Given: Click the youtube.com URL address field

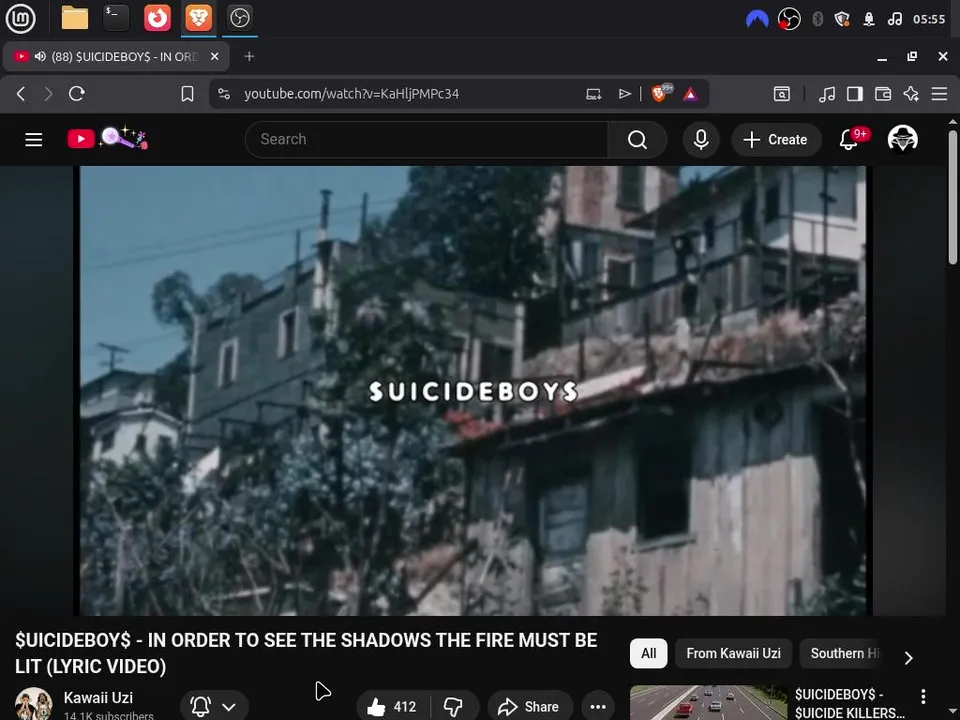Looking at the screenshot, I should [351, 94].
